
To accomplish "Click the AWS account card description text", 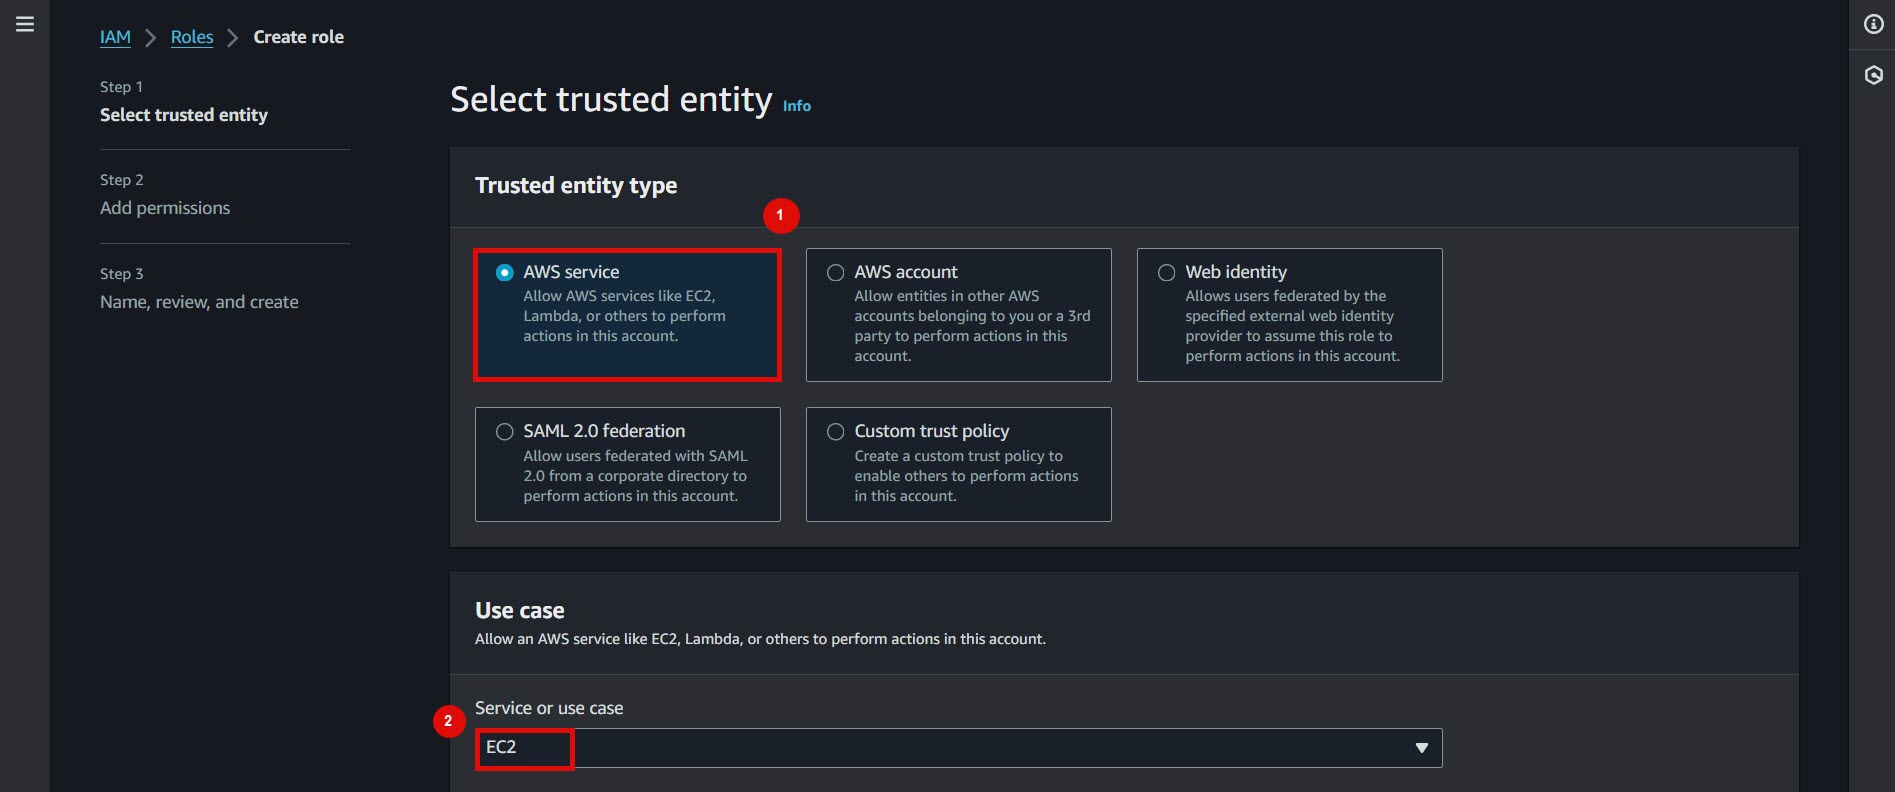I will (x=972, y=326).
